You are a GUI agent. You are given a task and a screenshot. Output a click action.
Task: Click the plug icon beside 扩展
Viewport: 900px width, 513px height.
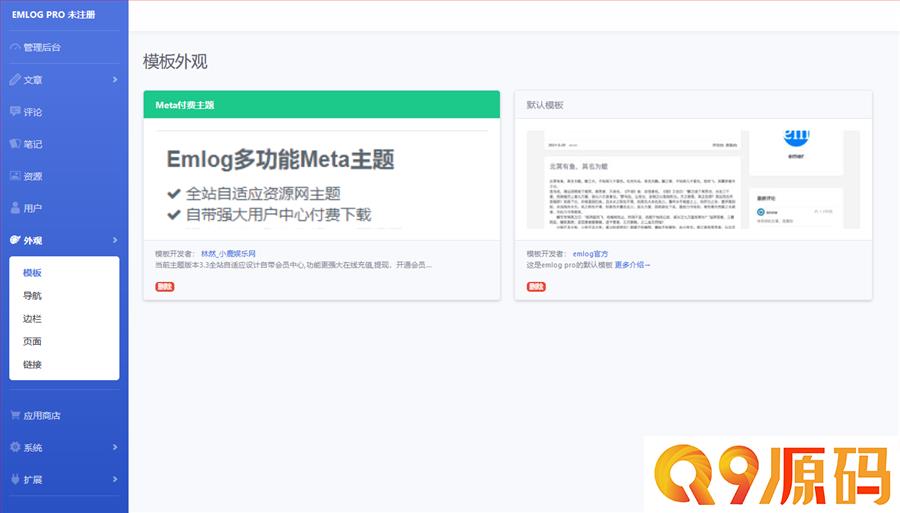(15, 479)
